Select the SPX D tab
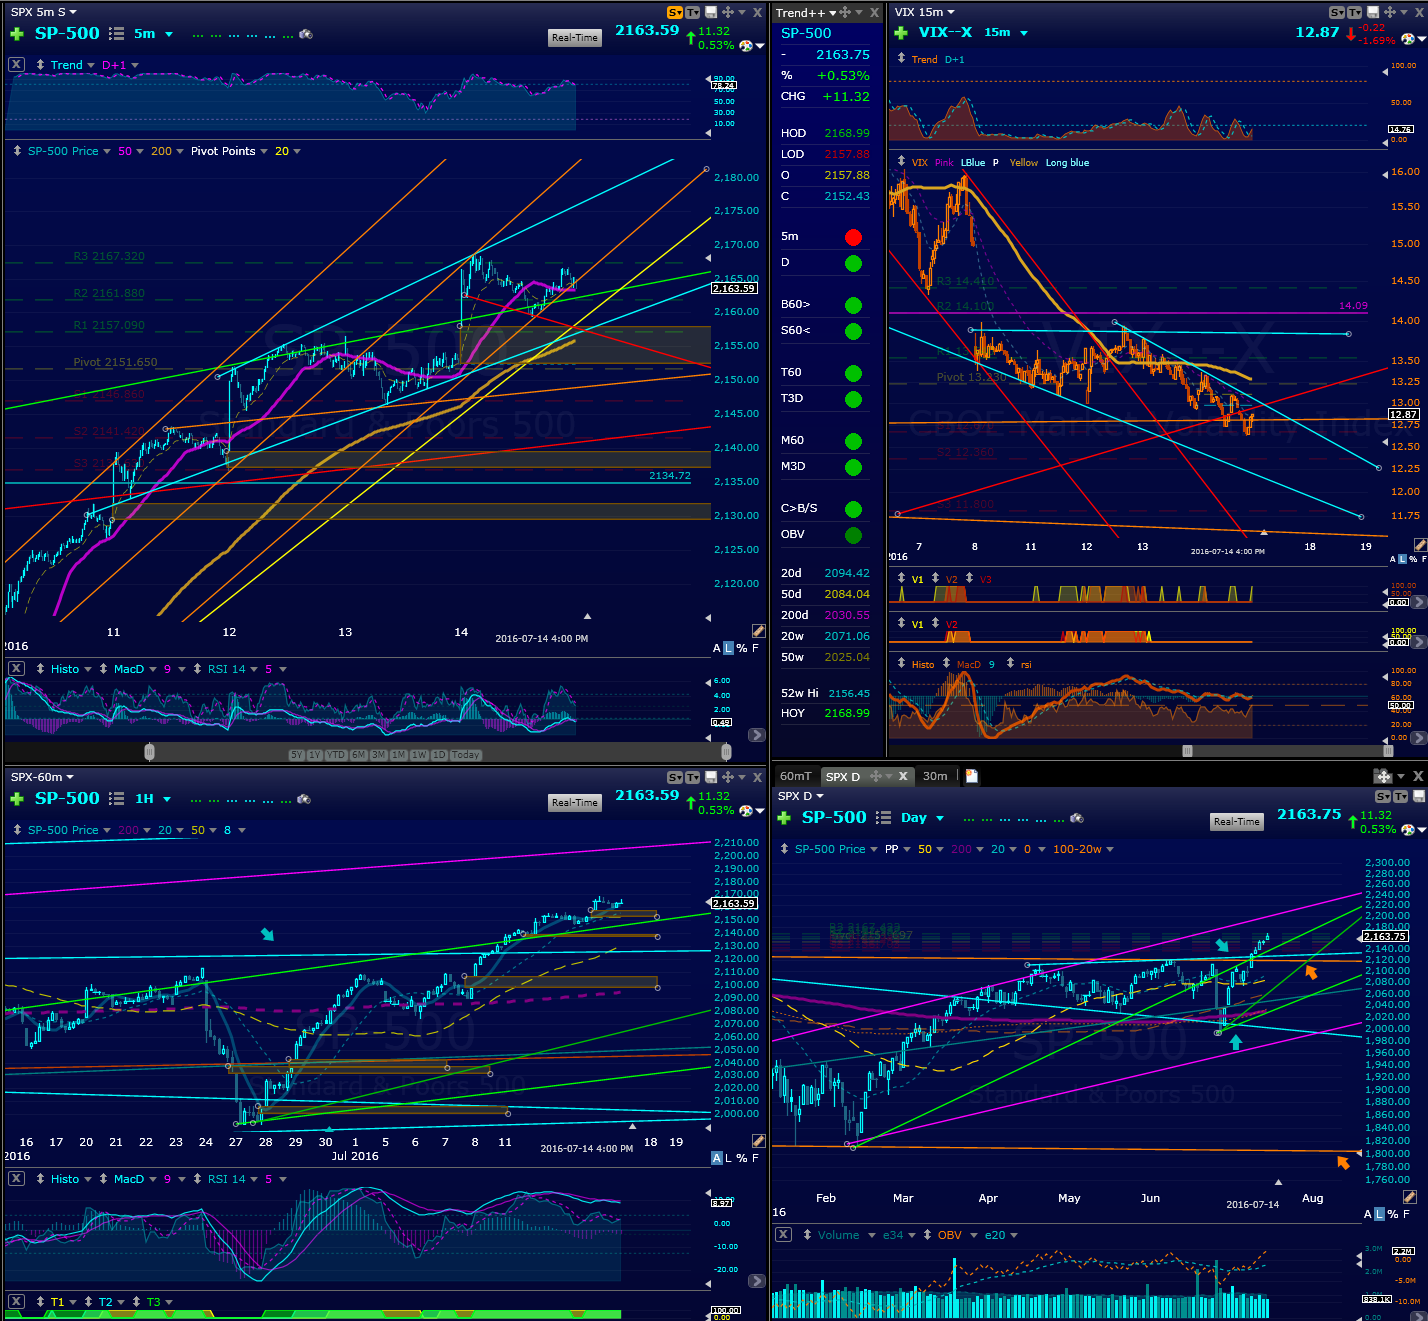1428x1321 pixels. tap(843, 776)
